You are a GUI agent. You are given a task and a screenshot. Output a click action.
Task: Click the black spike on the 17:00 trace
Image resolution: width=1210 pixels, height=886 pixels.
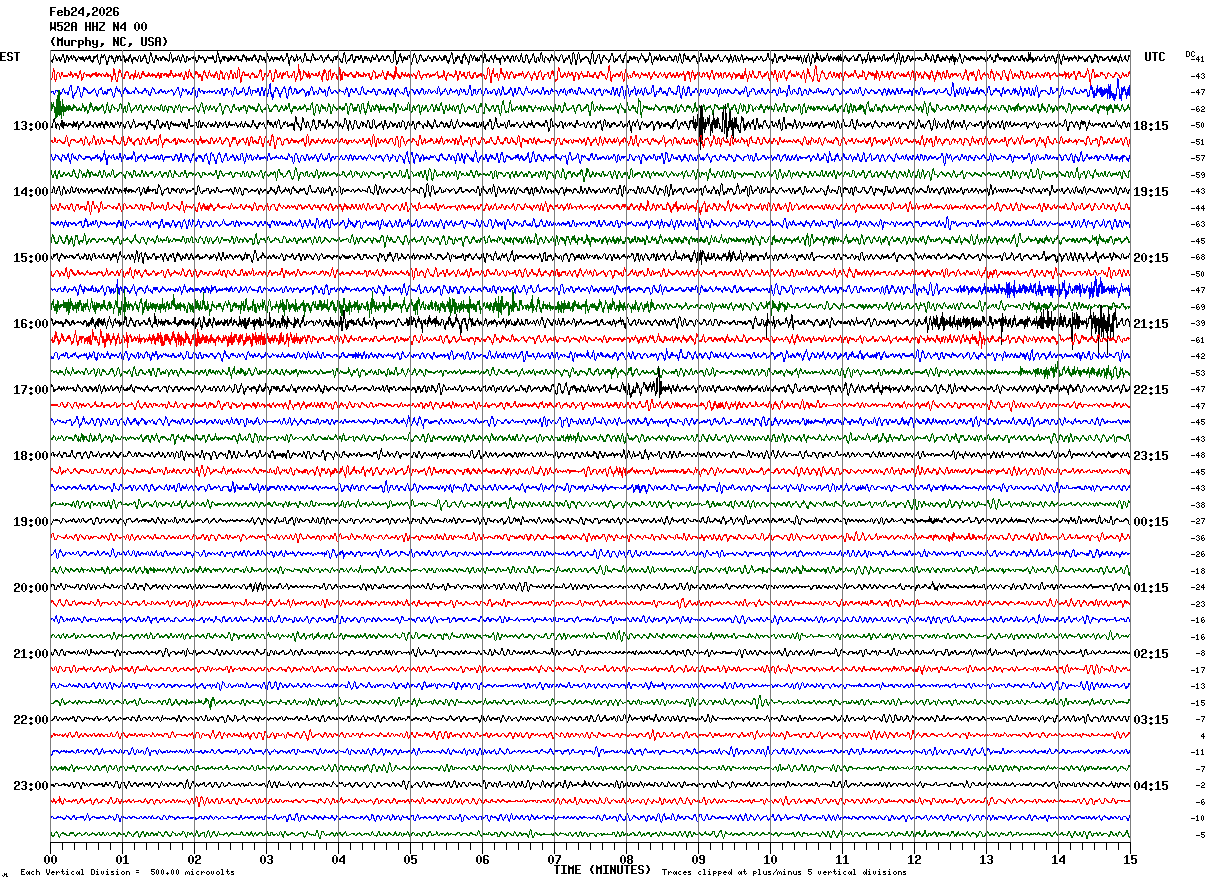pos(657,383)
